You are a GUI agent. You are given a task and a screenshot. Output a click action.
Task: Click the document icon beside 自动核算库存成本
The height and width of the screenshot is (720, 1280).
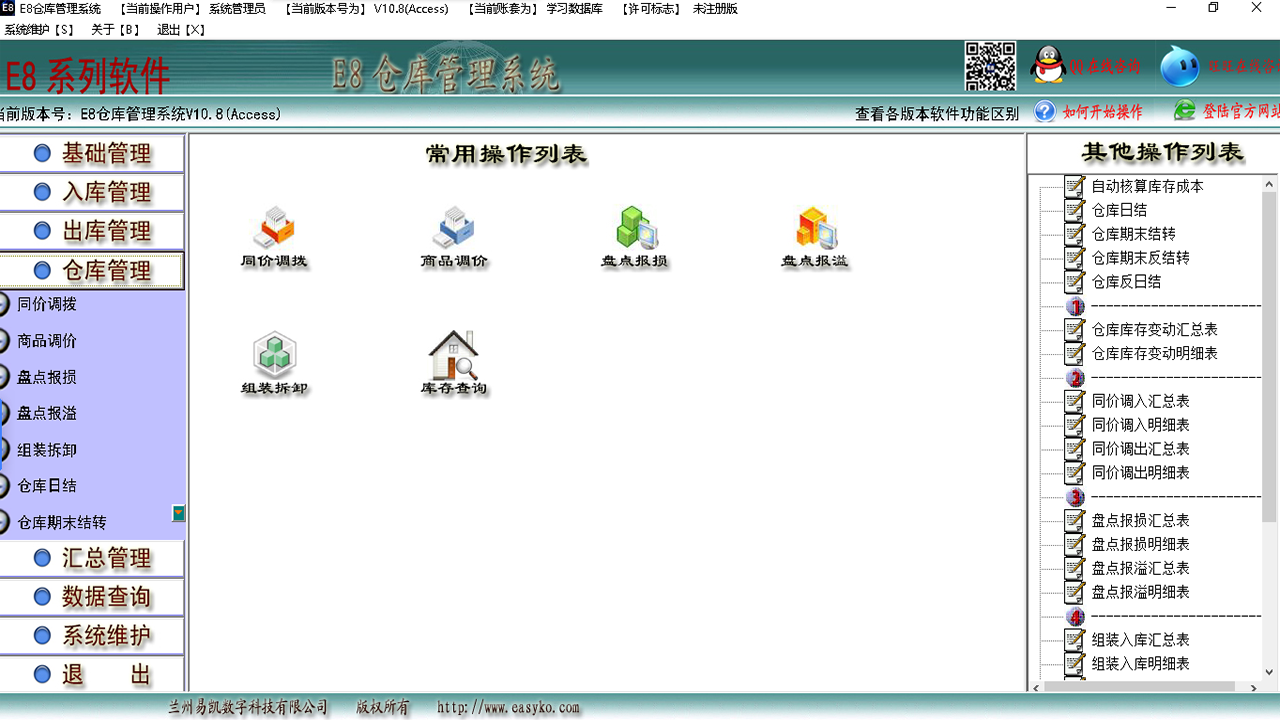point(1075,186)
